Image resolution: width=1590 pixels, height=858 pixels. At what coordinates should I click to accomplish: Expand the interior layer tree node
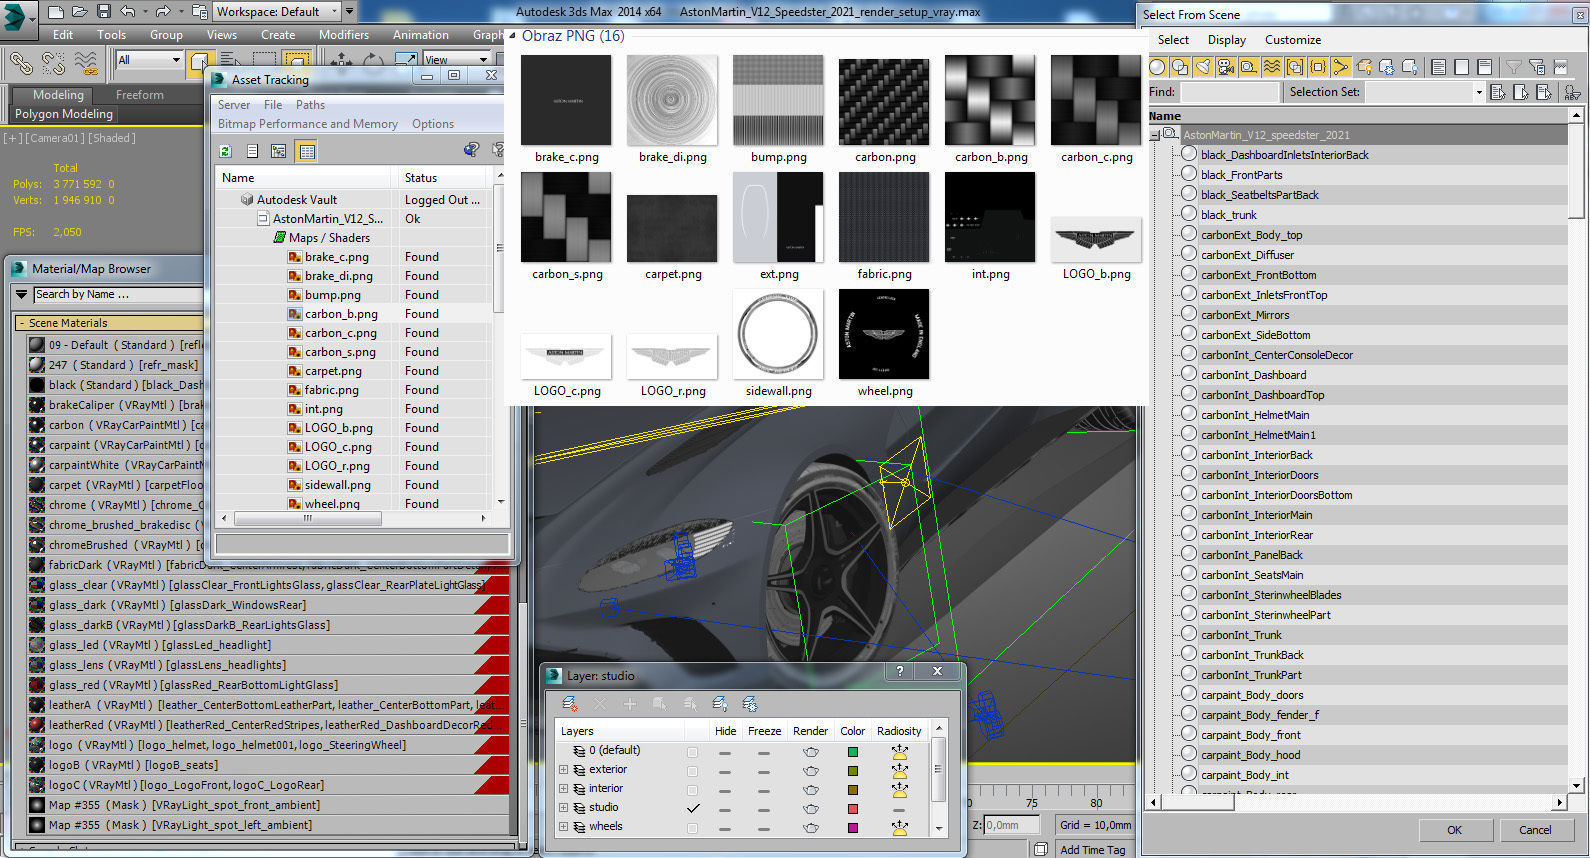click(563, 789)
